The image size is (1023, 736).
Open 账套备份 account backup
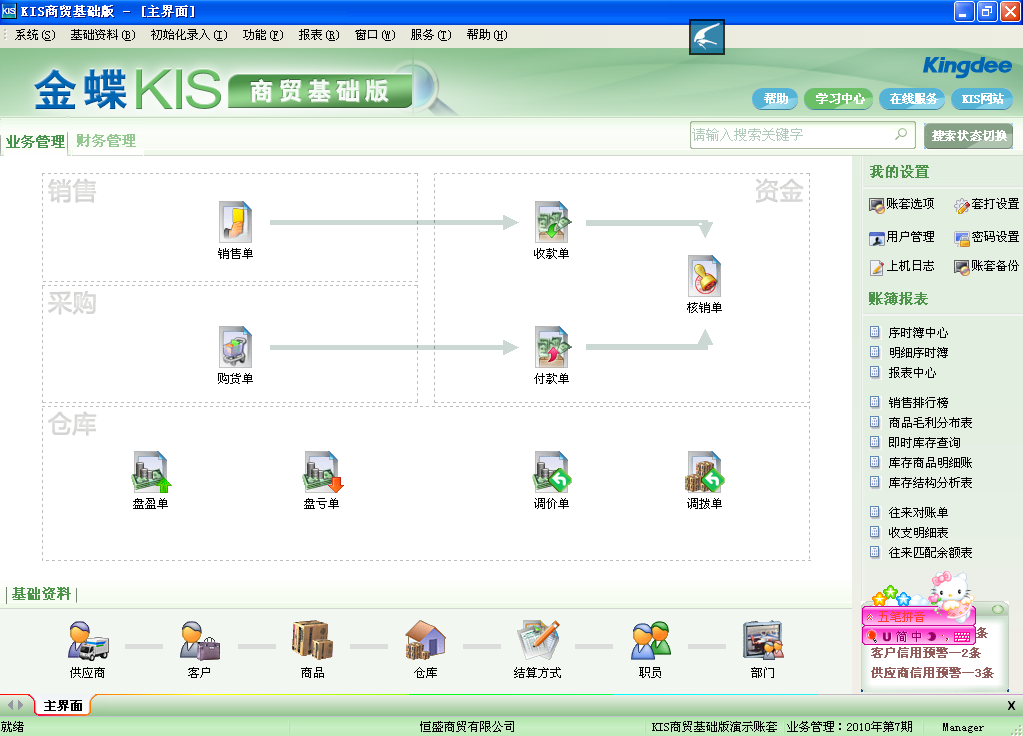pyautogui.click(x=986, y=266)
